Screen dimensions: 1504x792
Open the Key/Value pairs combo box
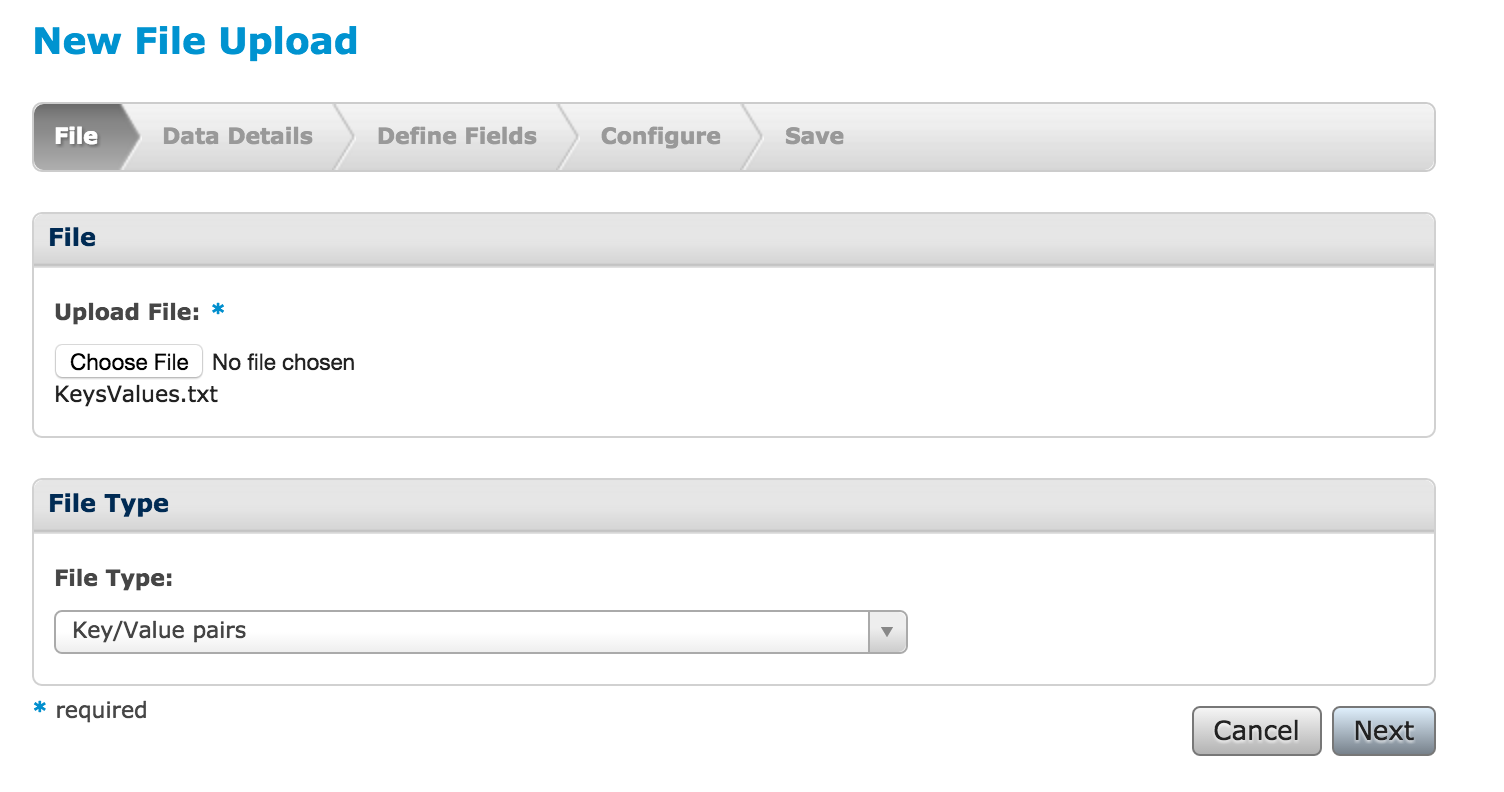click(x=481, y=632)
